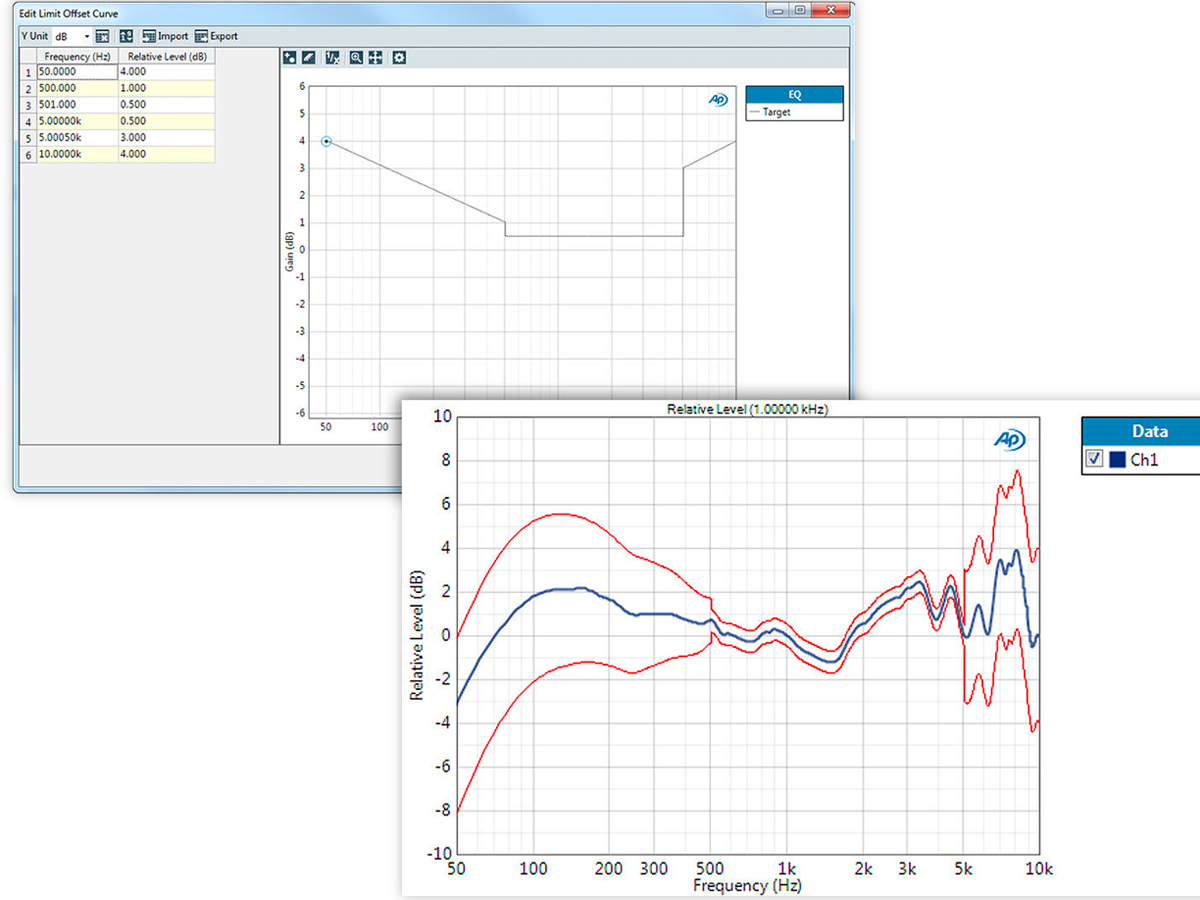1200x900 pixels.
Task: Click the sort rows icon before Import
Action: 127,36
